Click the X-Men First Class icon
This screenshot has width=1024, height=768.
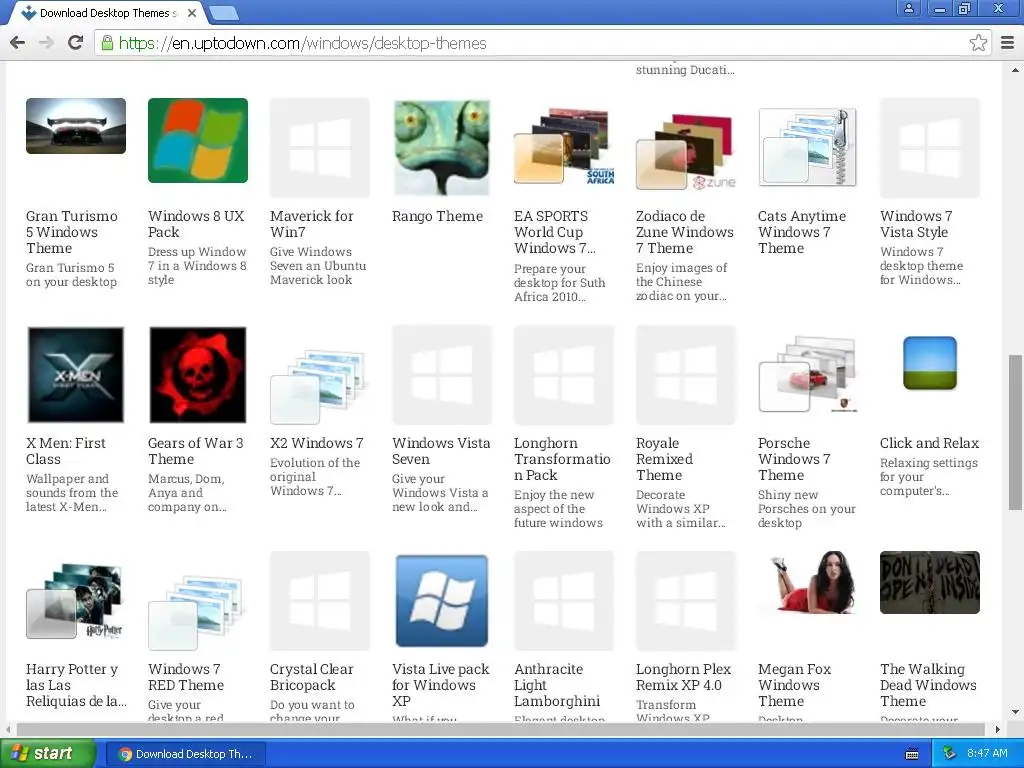pyautogui.click(x=76, y=375)
